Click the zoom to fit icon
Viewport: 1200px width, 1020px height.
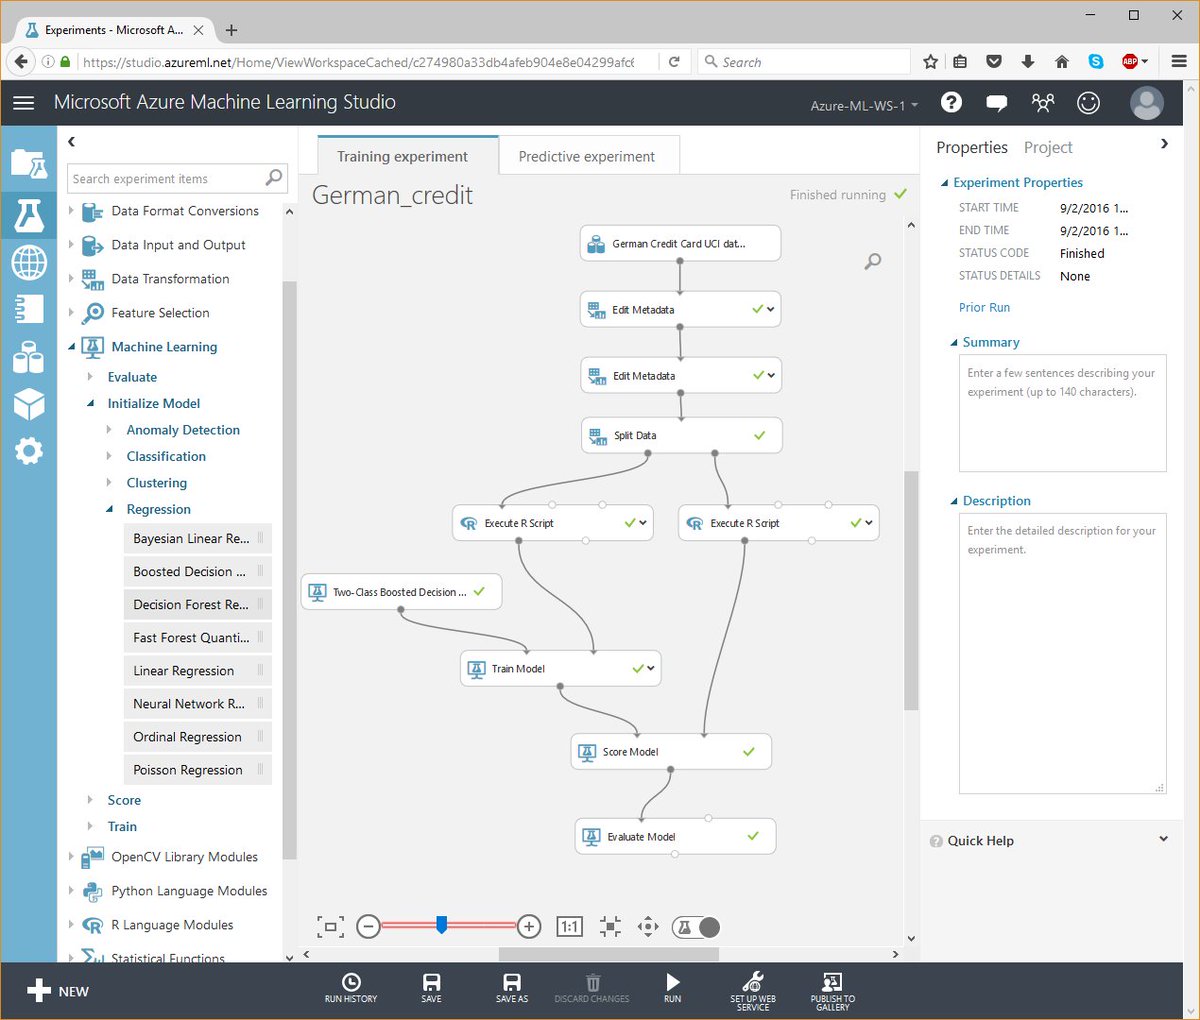pyautogui.click(x=330, y=927)
